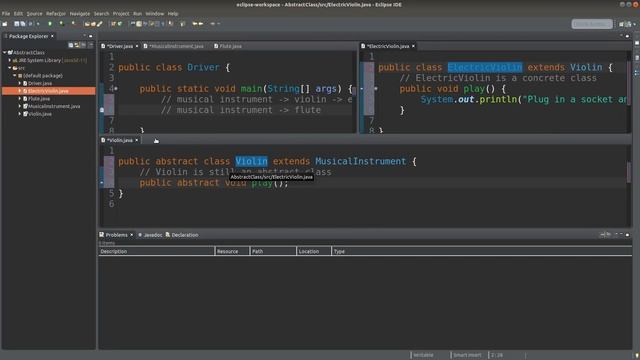640x360 pixels.
Task: Expand the JRE System Library node
Action: [10, 60]
